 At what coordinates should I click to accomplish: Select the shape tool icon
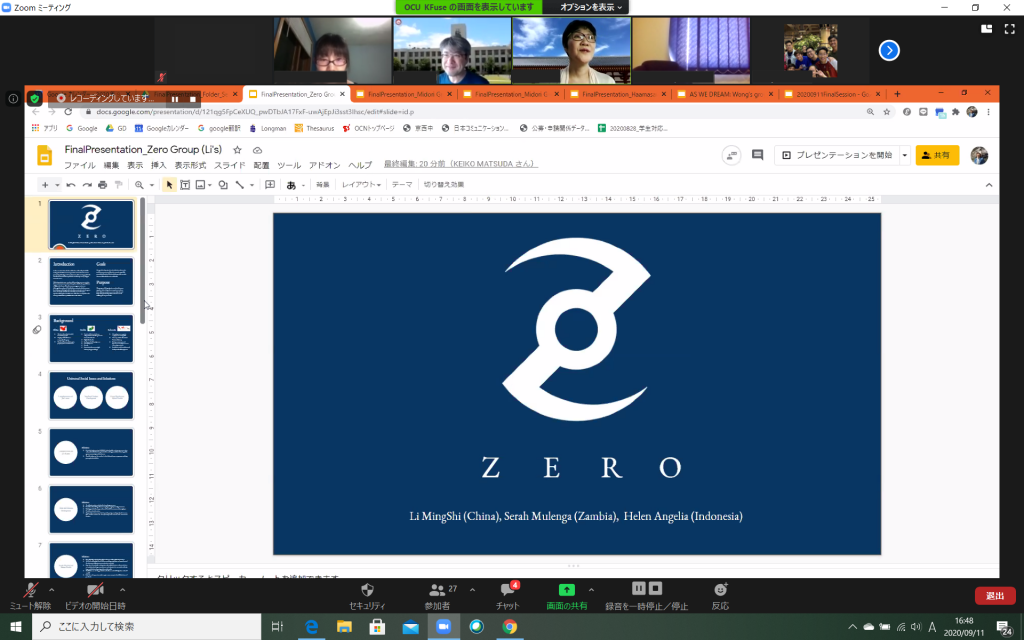click(x=222, y=185)
